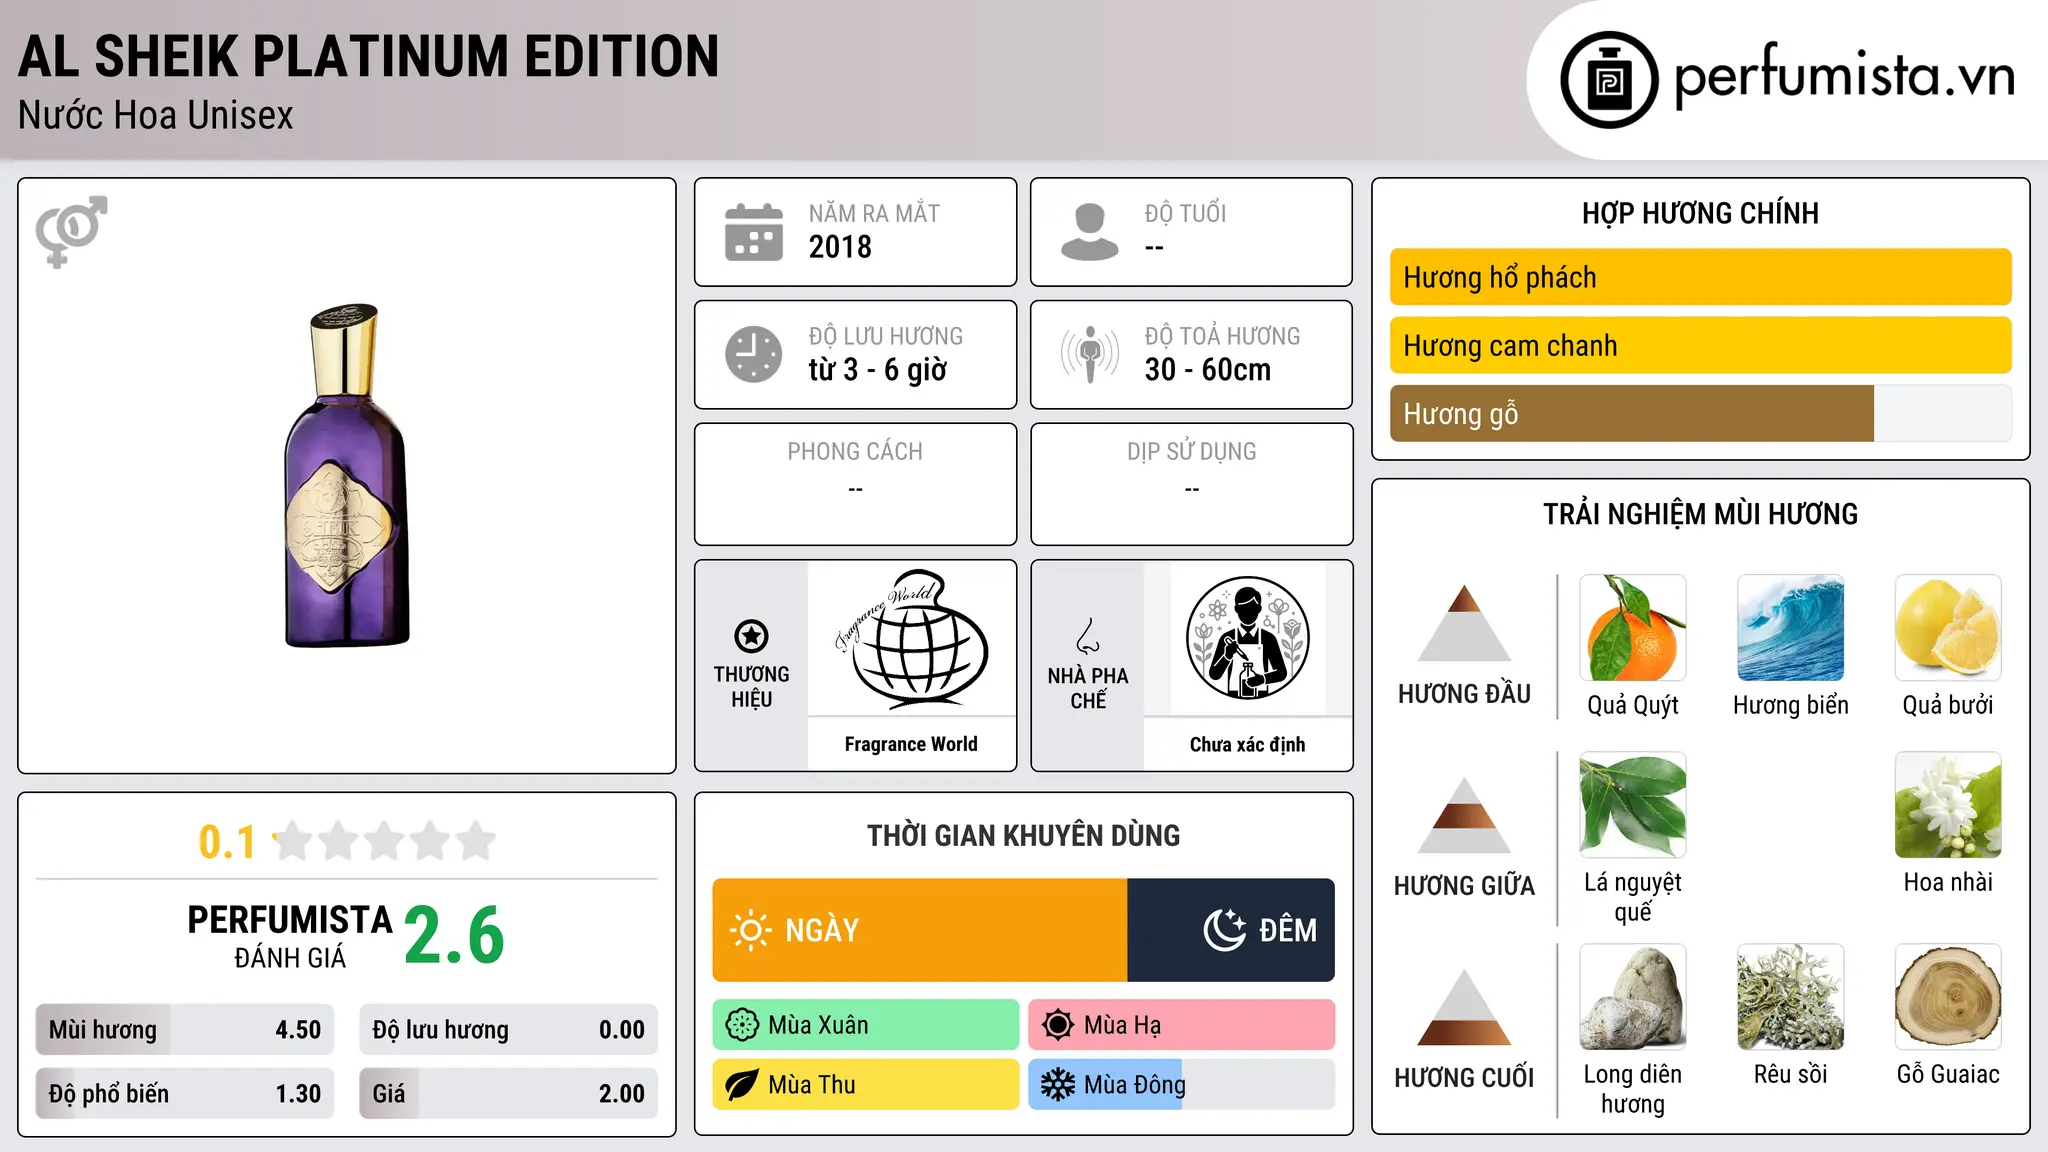Click the Thời gian khuyên dùng heading
The image size is (2048, 1152).
click(x=1023, y=835)
